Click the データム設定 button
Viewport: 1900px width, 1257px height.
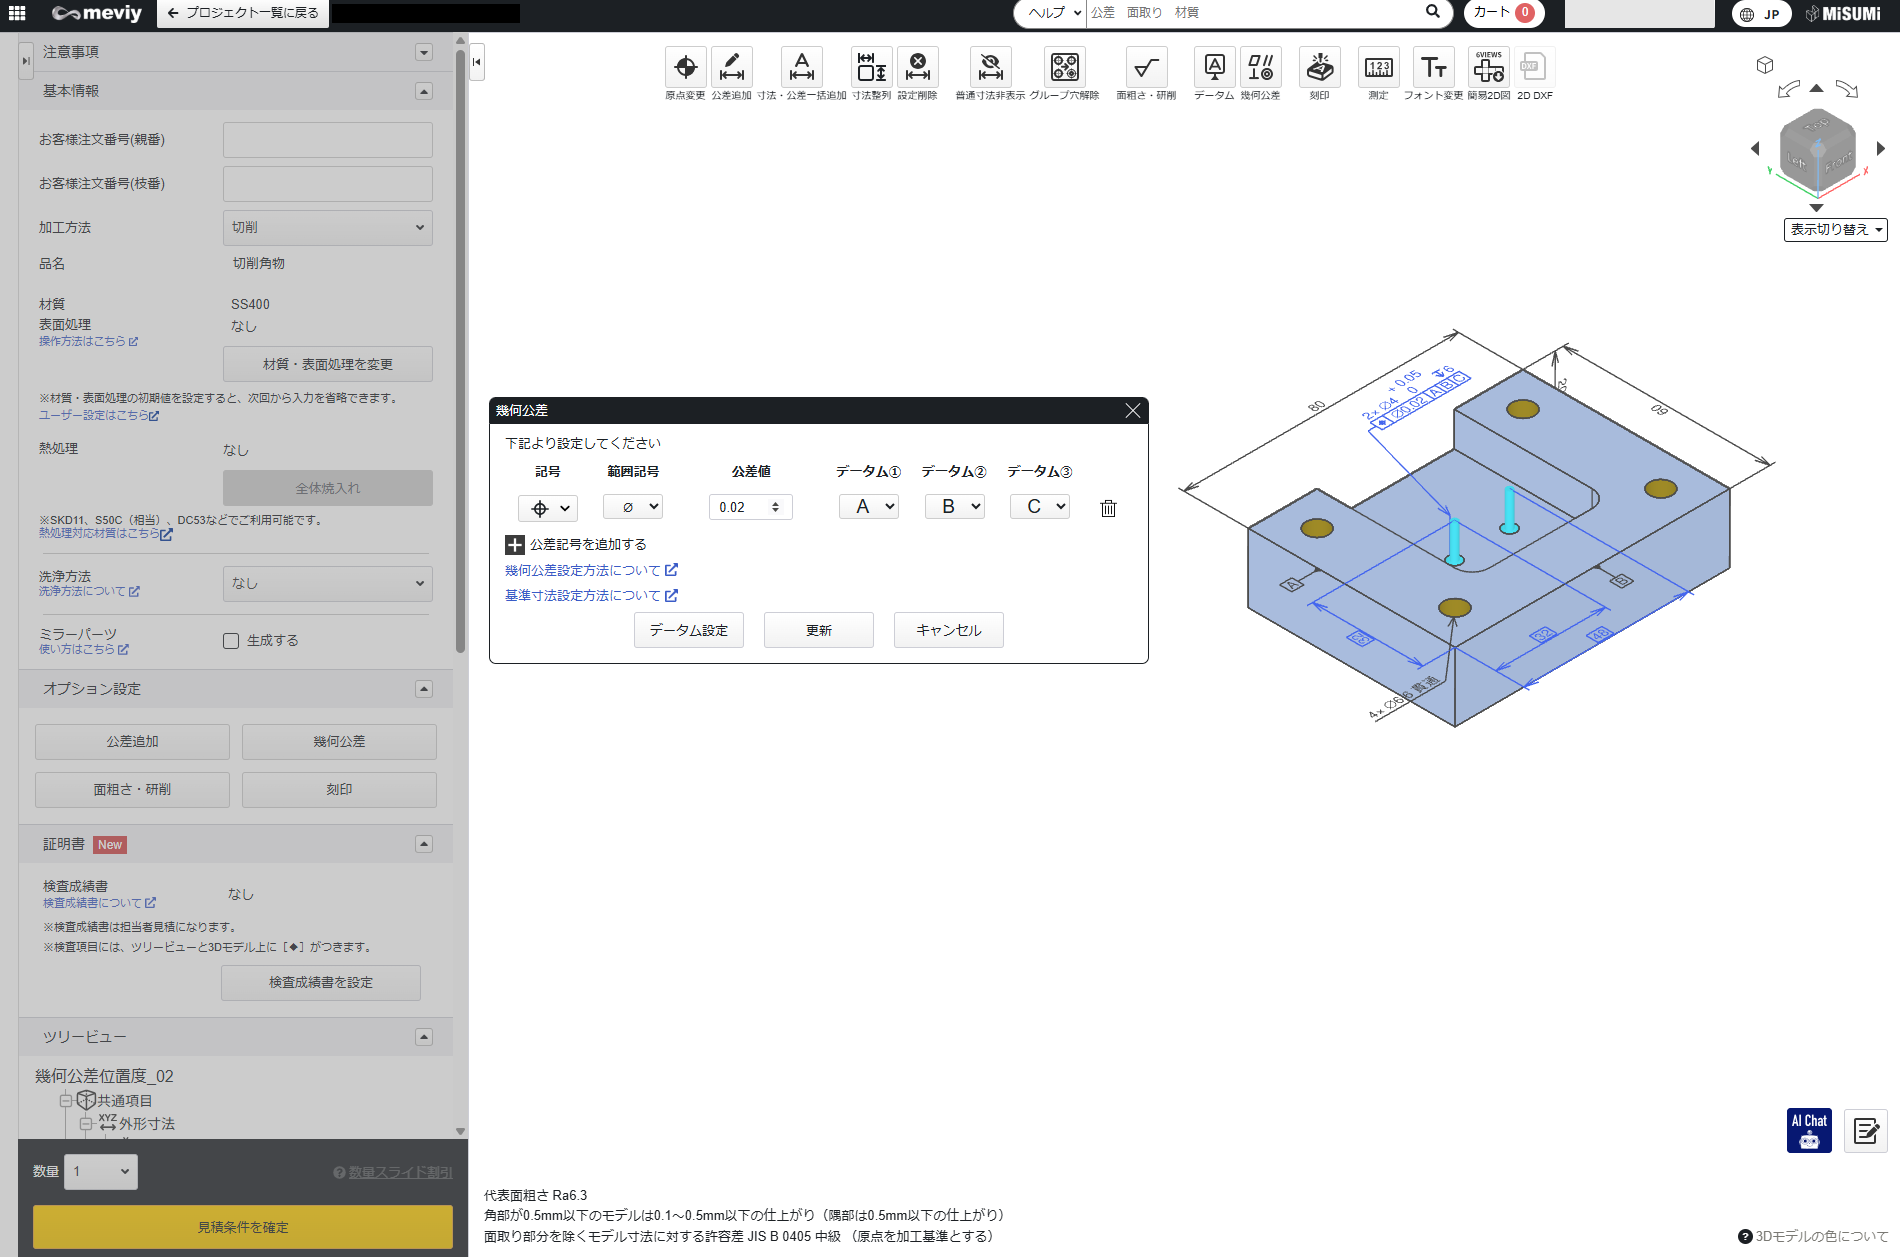coord(689,630)
